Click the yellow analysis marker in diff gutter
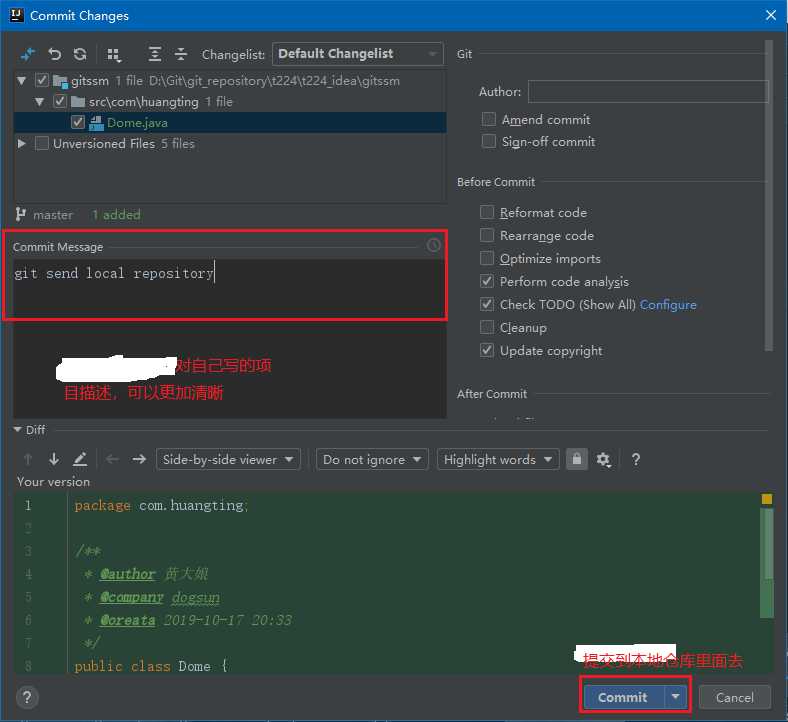The height and width of the screenshot is (722, 788). tap(766, 498)
